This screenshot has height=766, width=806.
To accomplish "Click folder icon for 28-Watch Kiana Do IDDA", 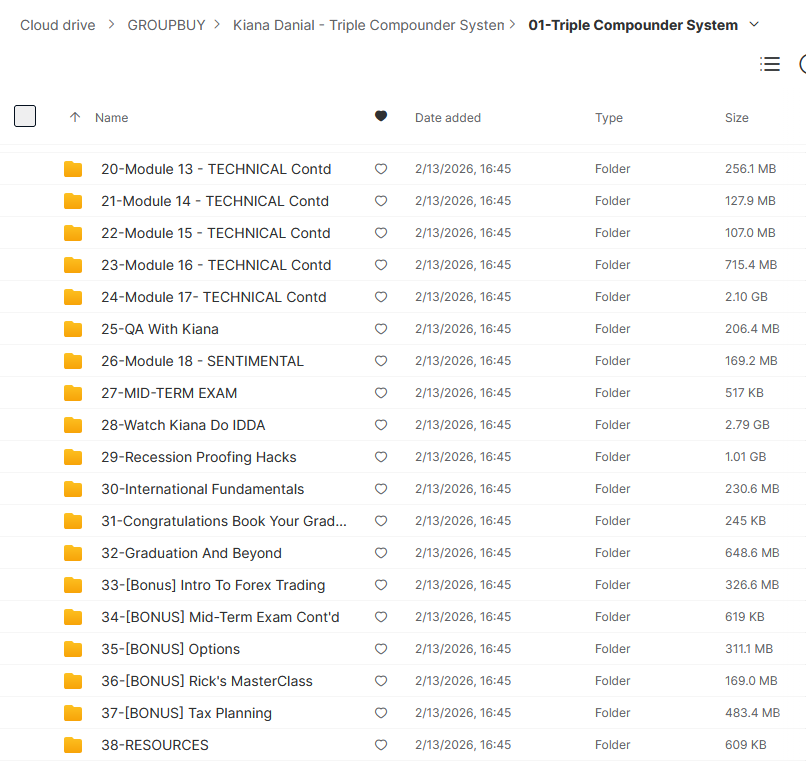I will click(73, 425).
